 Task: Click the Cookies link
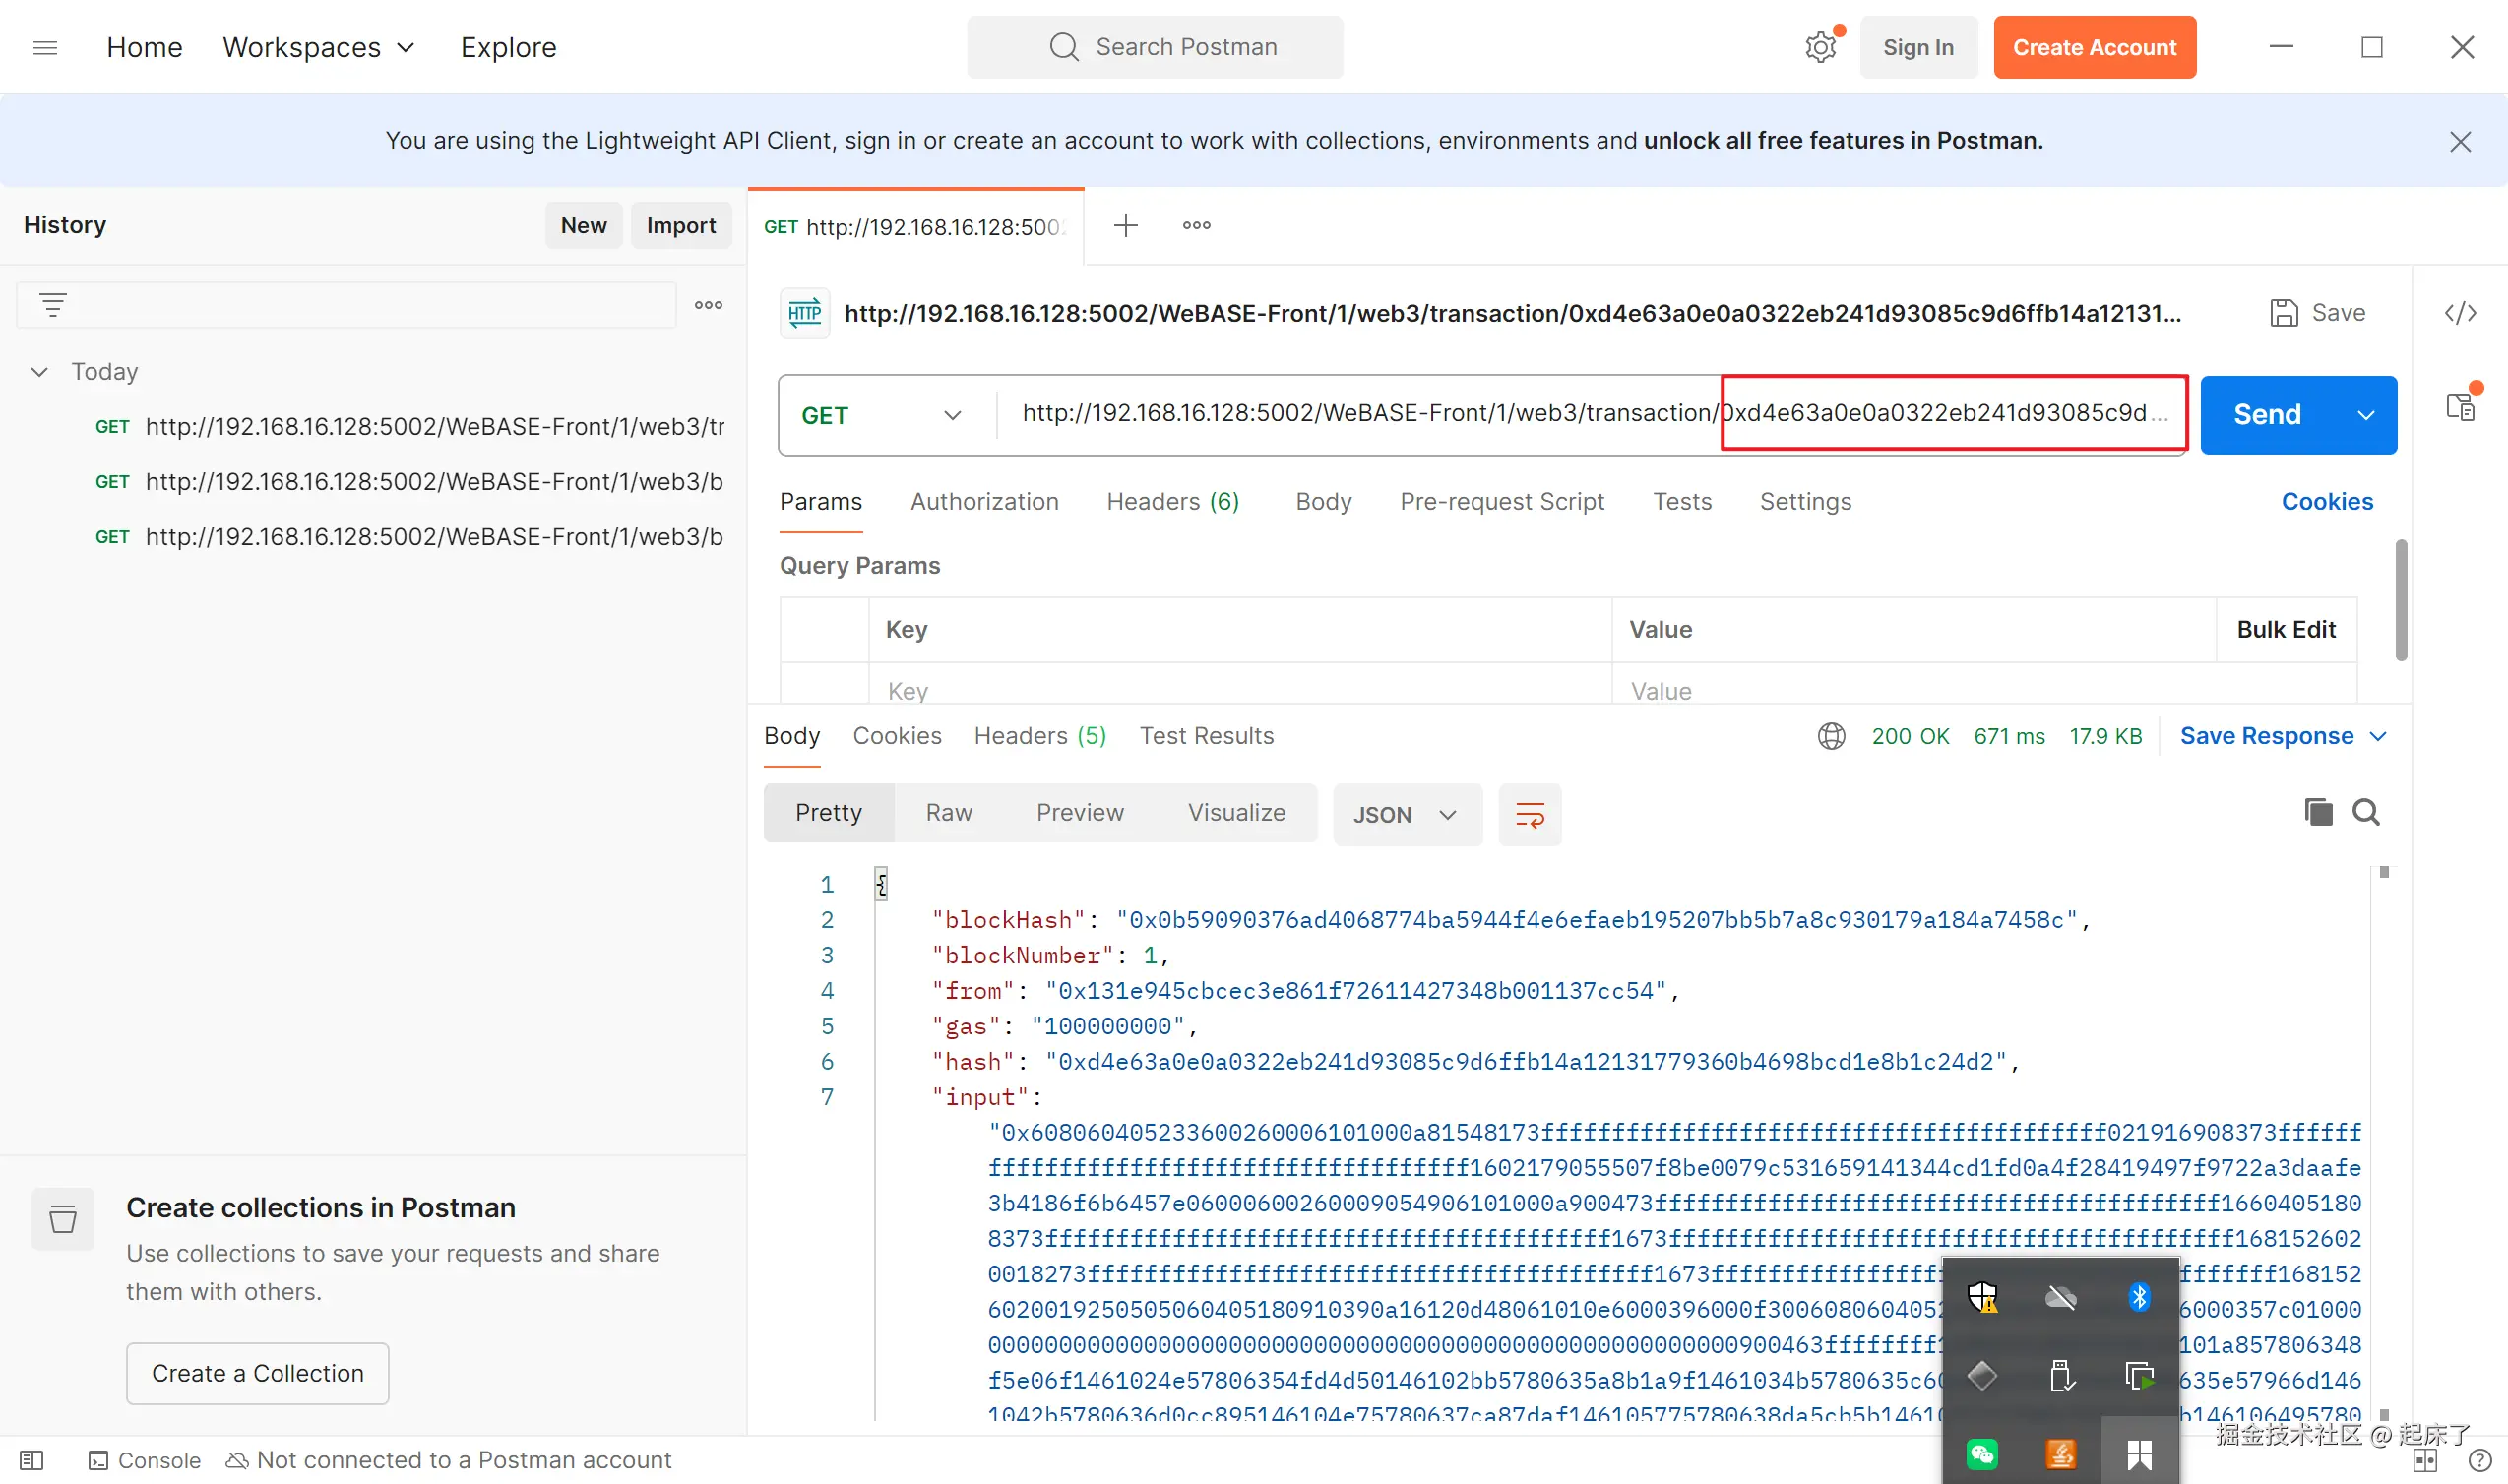[2326, 501]
